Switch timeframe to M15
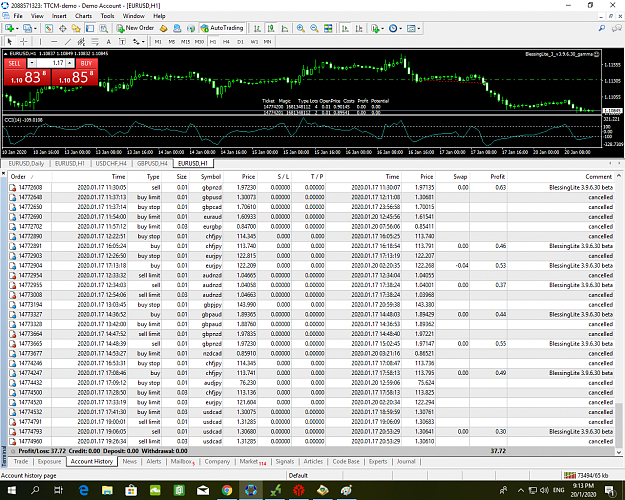 pyautogui.click(x=185, y=41)
